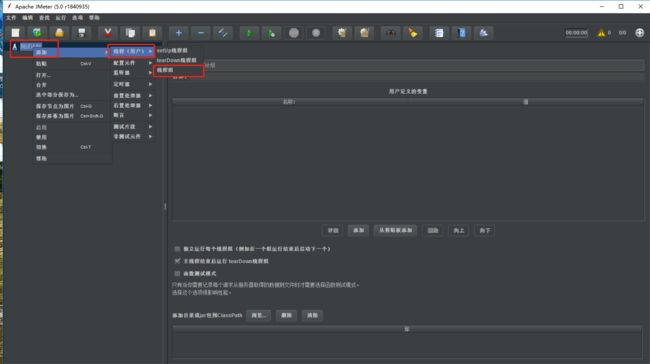Image resolution: width=650 pixels, height=364 pixels.
Task: Open the 帮助 menu in menu bar
Action: tap(94, 18)
